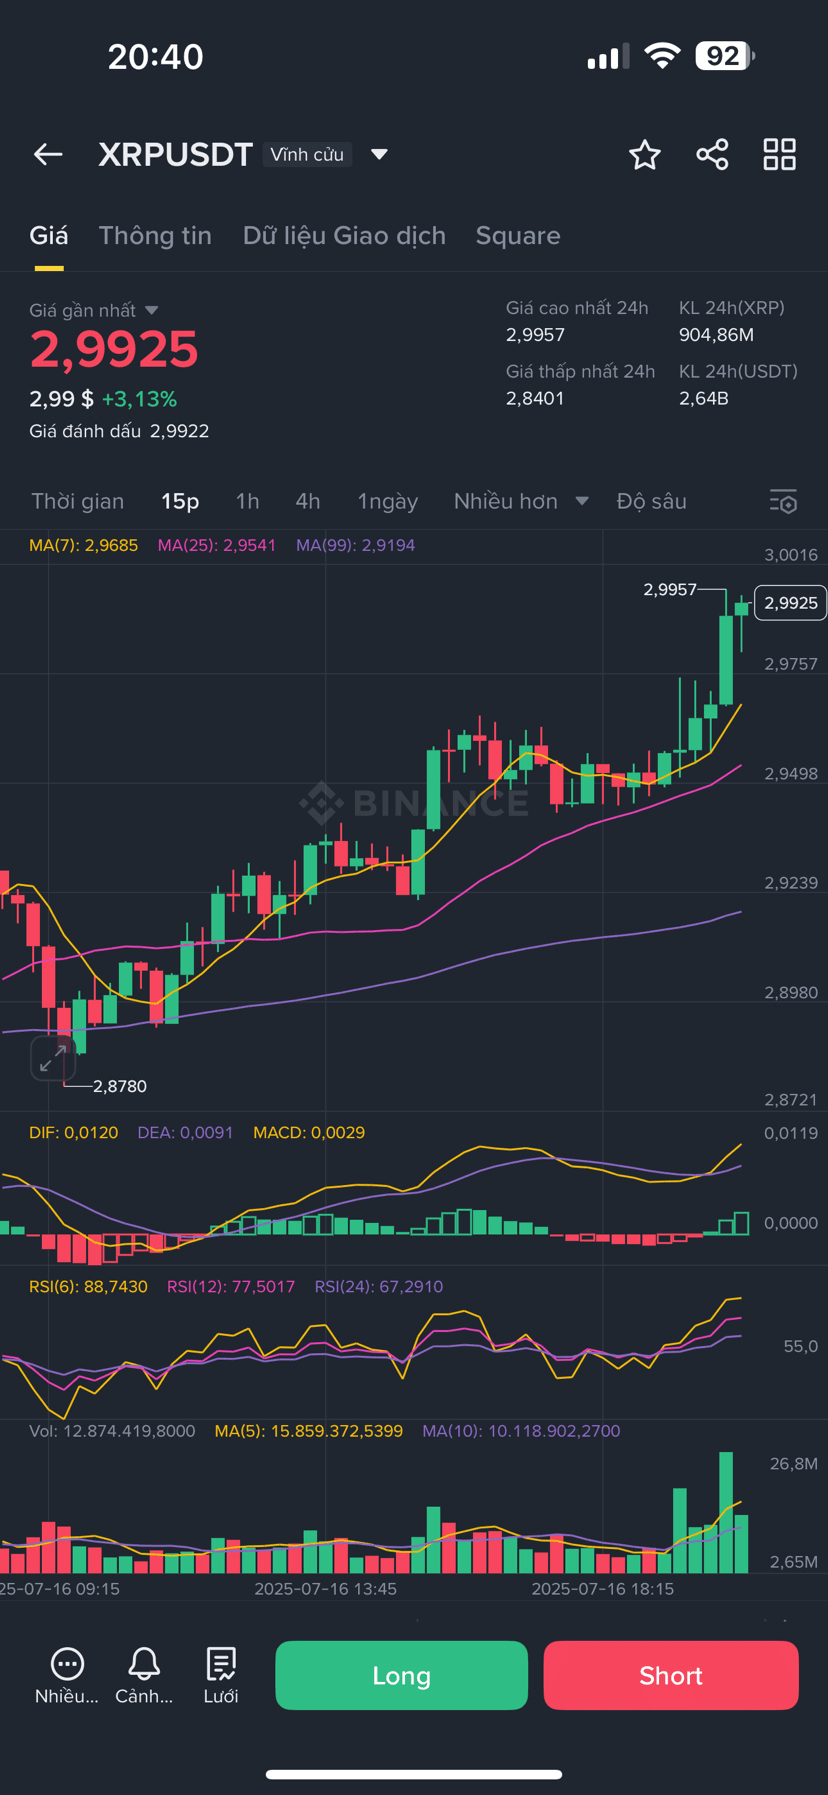Tap the RSI(6): 88,7430 label
Image resolution: width=828 pixels, height=1795 pixels.
(88, 1287)
